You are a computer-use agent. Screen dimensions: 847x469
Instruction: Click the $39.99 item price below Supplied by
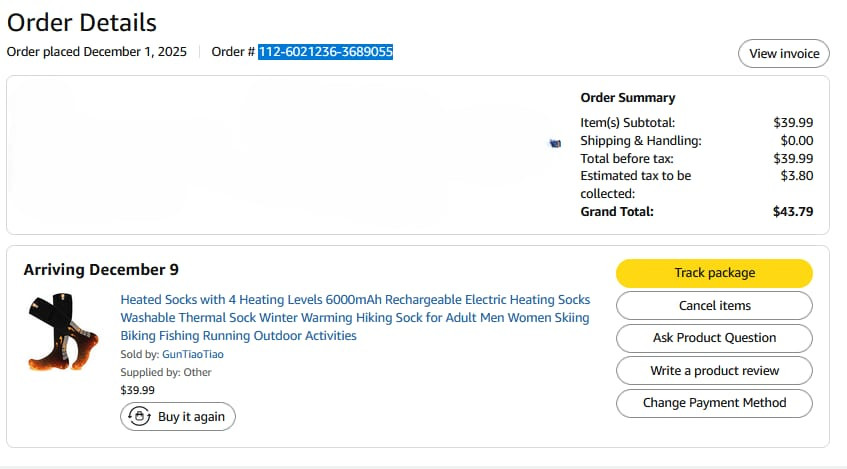[137, 390]
